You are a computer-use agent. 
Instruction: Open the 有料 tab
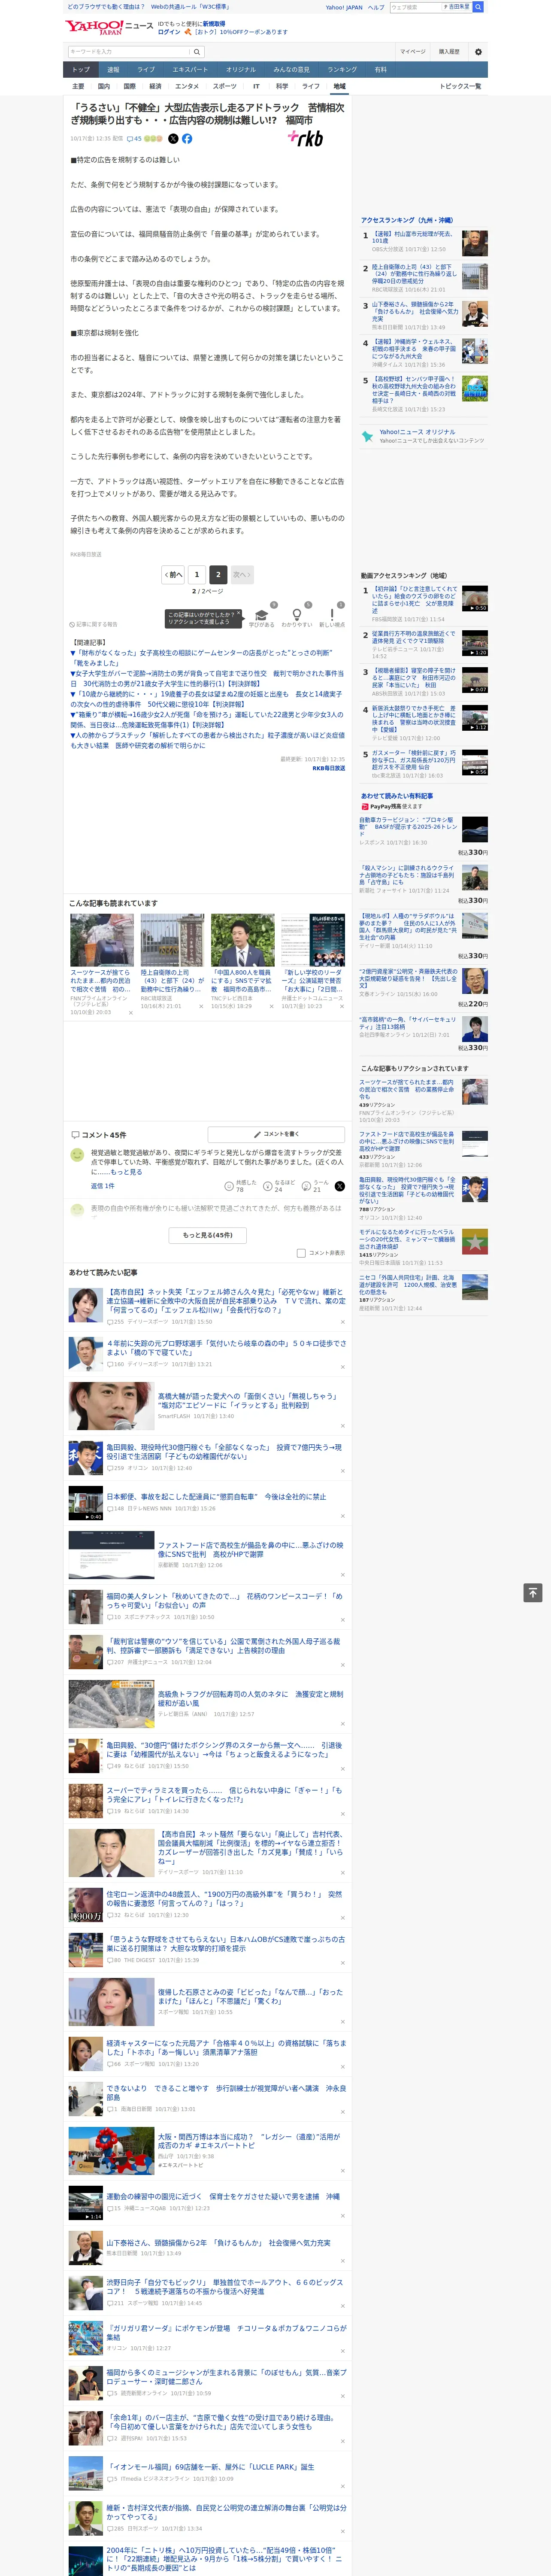coord(380,70)
